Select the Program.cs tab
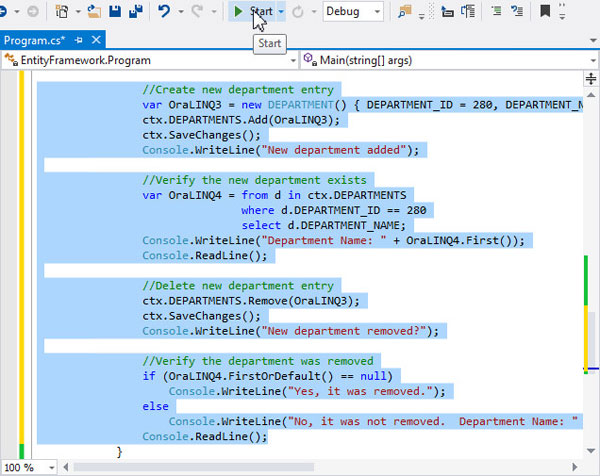Viewport: 600px width, 476px height. (x=35, y=40)
